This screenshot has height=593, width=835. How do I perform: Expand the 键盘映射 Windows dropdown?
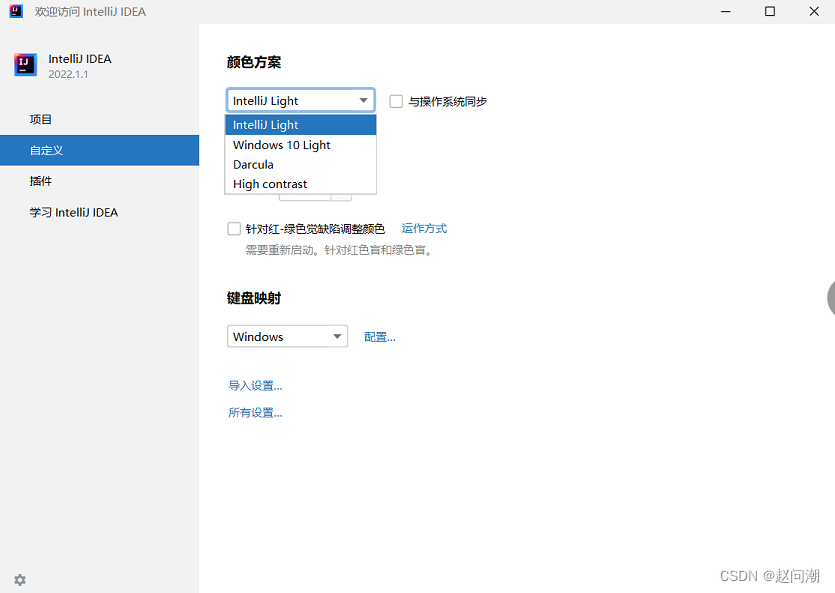[287, 337]
